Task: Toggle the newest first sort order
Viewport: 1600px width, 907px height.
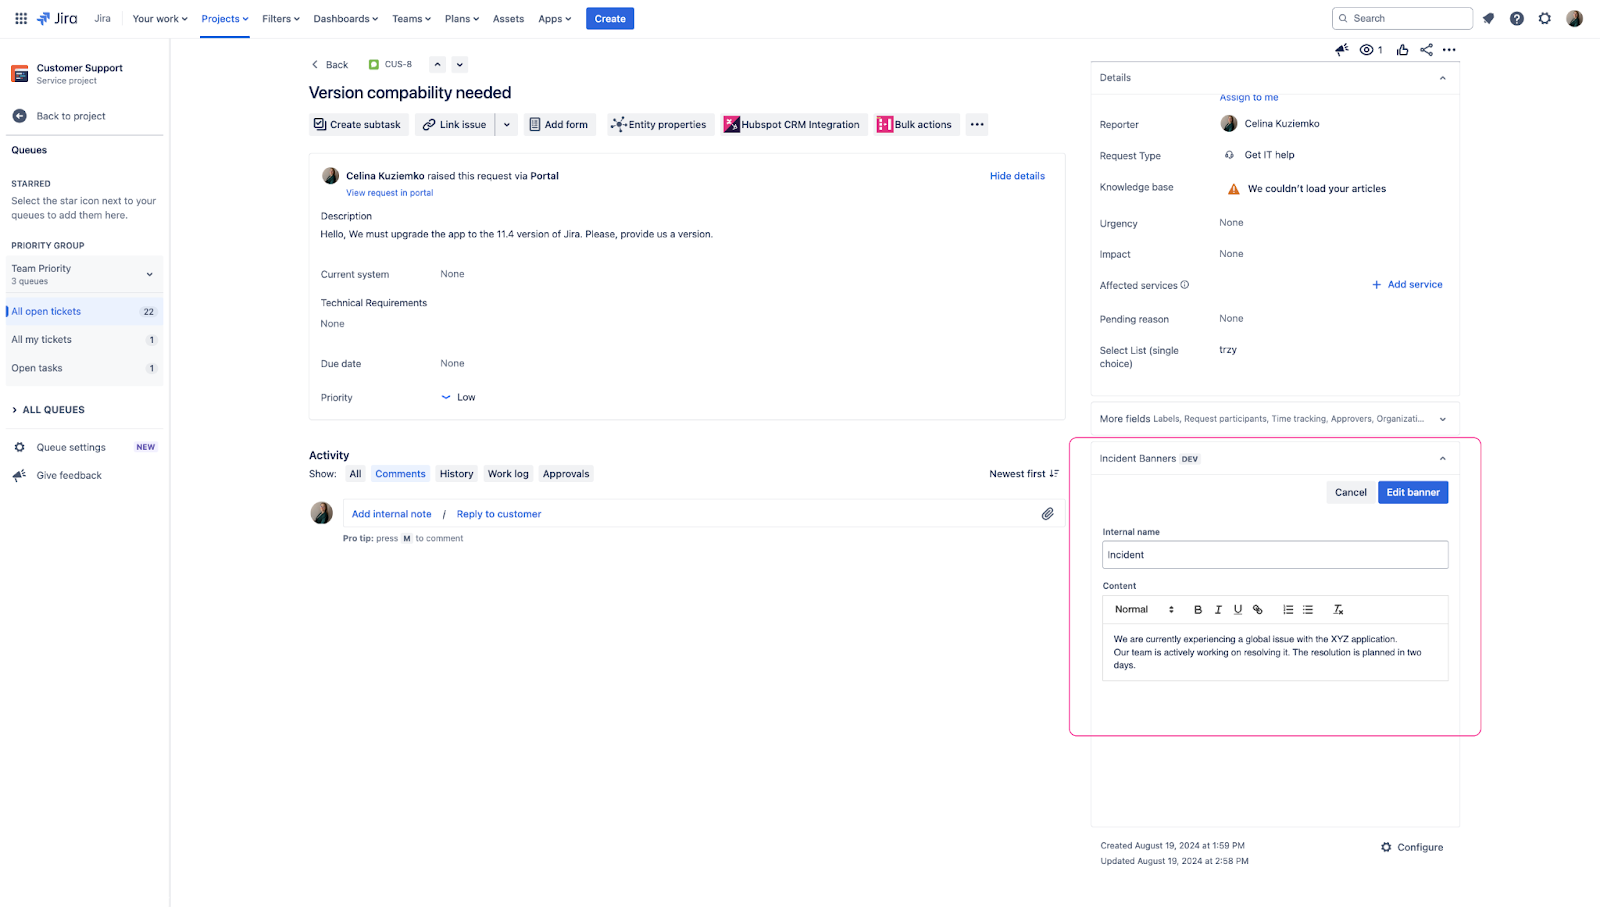Action: click(1023, 474)
